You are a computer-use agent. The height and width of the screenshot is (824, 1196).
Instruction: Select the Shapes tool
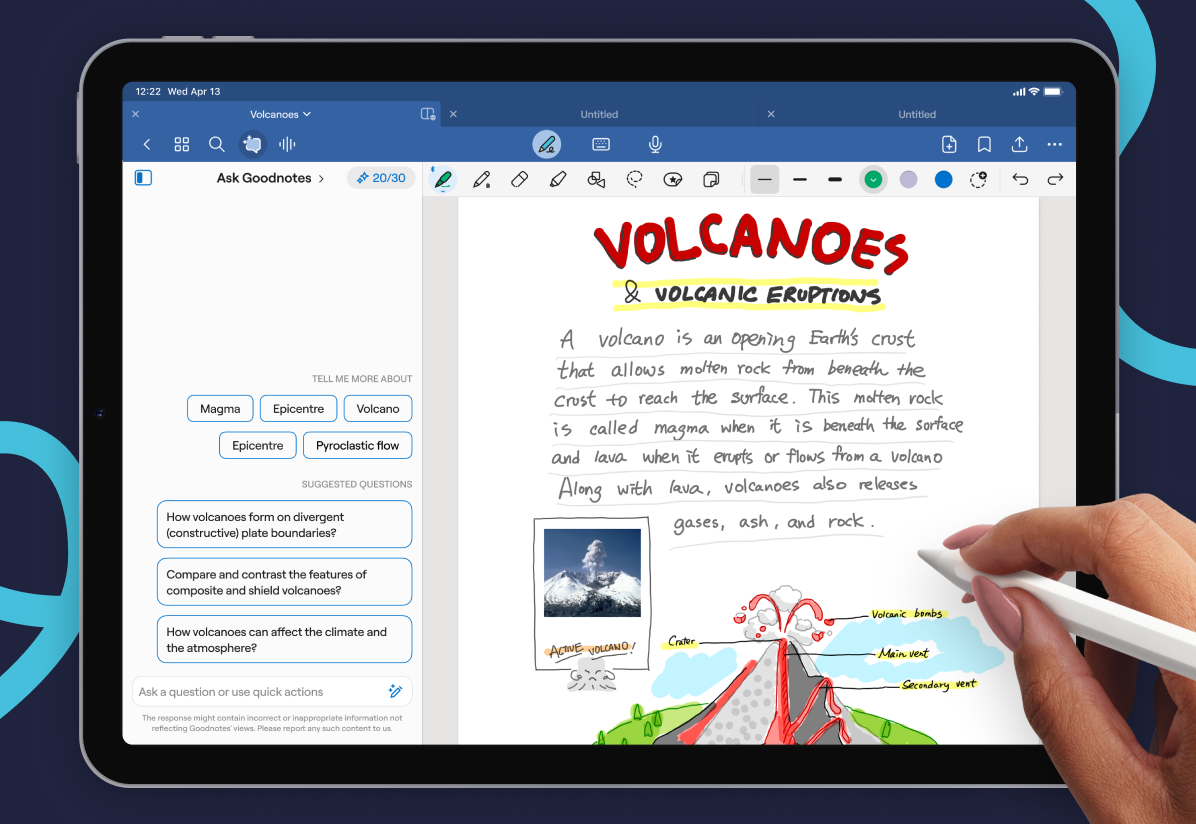click(x=596, y=179)
